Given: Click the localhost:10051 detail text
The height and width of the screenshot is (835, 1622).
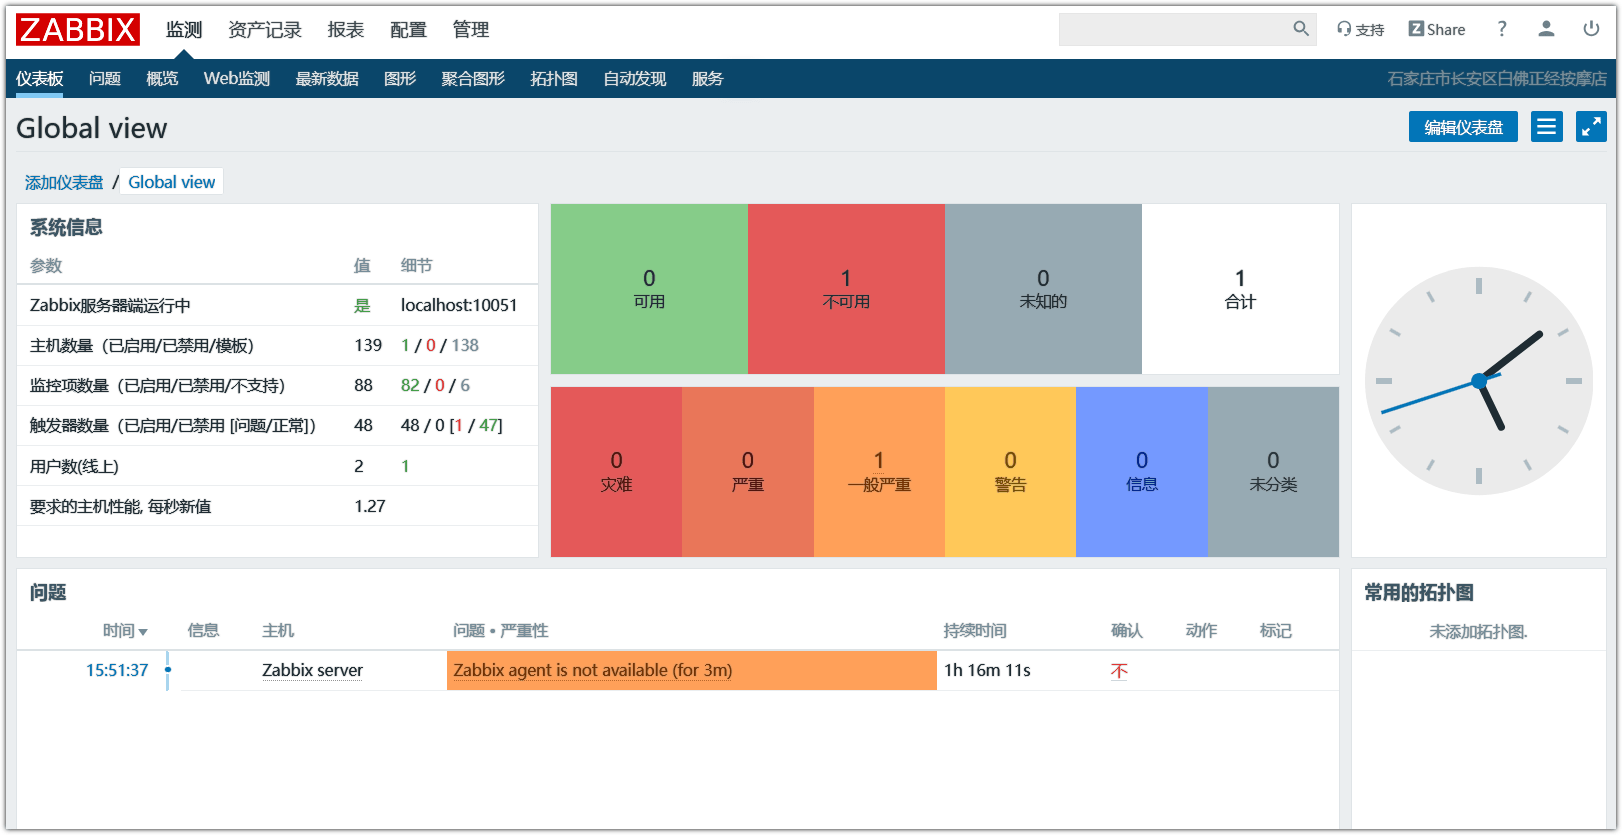Looking at the screenshot, I should pyautogui.click(x=459, y=305).
